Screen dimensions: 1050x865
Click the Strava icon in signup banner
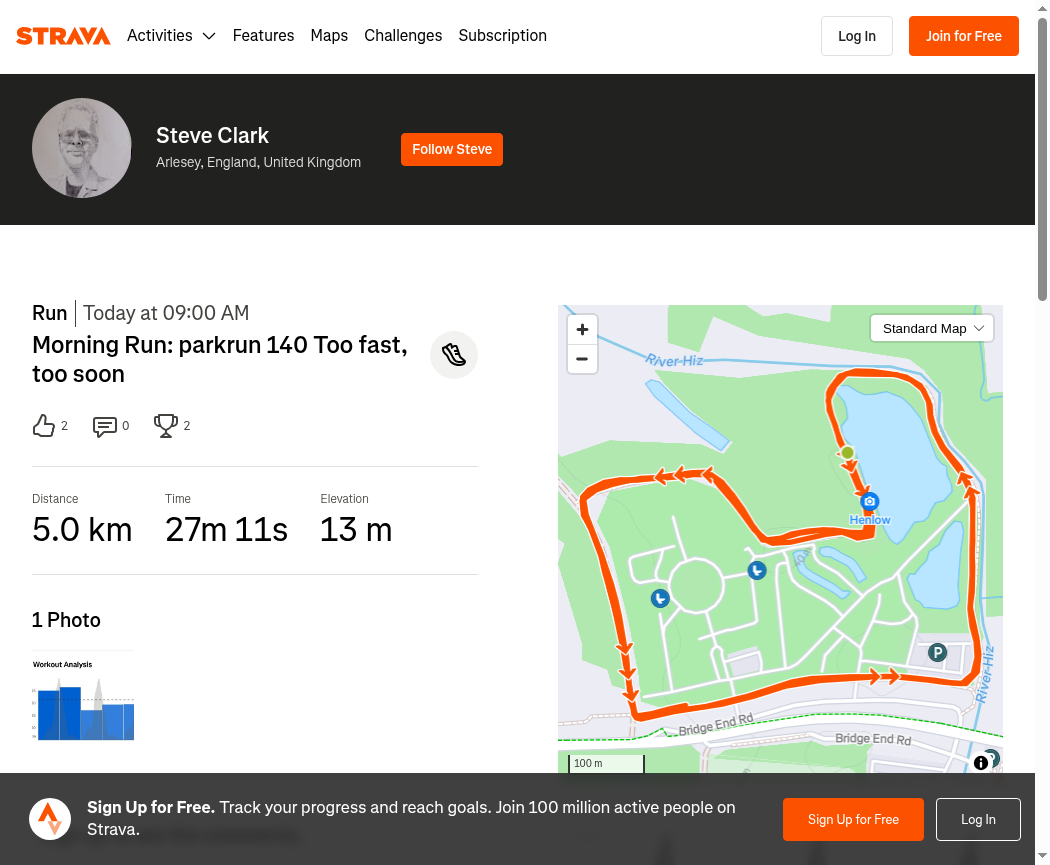pyautogui.click(x=50, y=819)
